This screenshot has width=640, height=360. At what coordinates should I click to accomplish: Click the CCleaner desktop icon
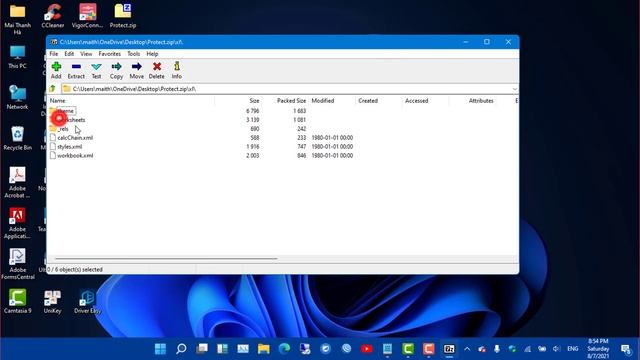coord(53,16)
